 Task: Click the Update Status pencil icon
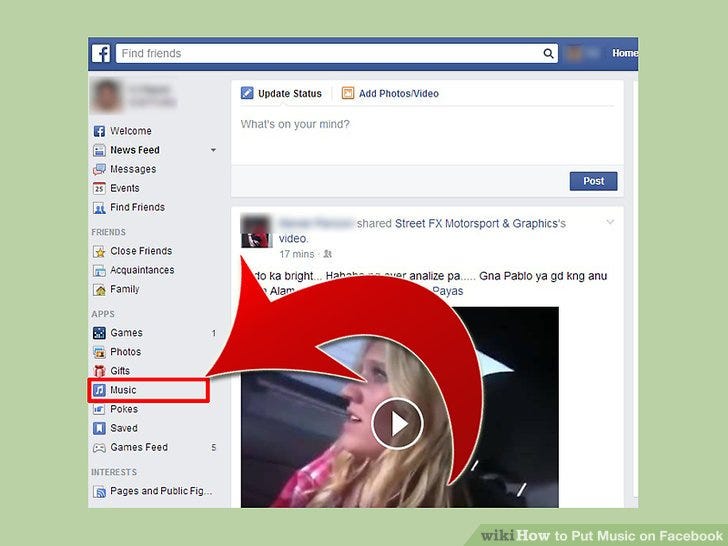(x=247, y=93)
